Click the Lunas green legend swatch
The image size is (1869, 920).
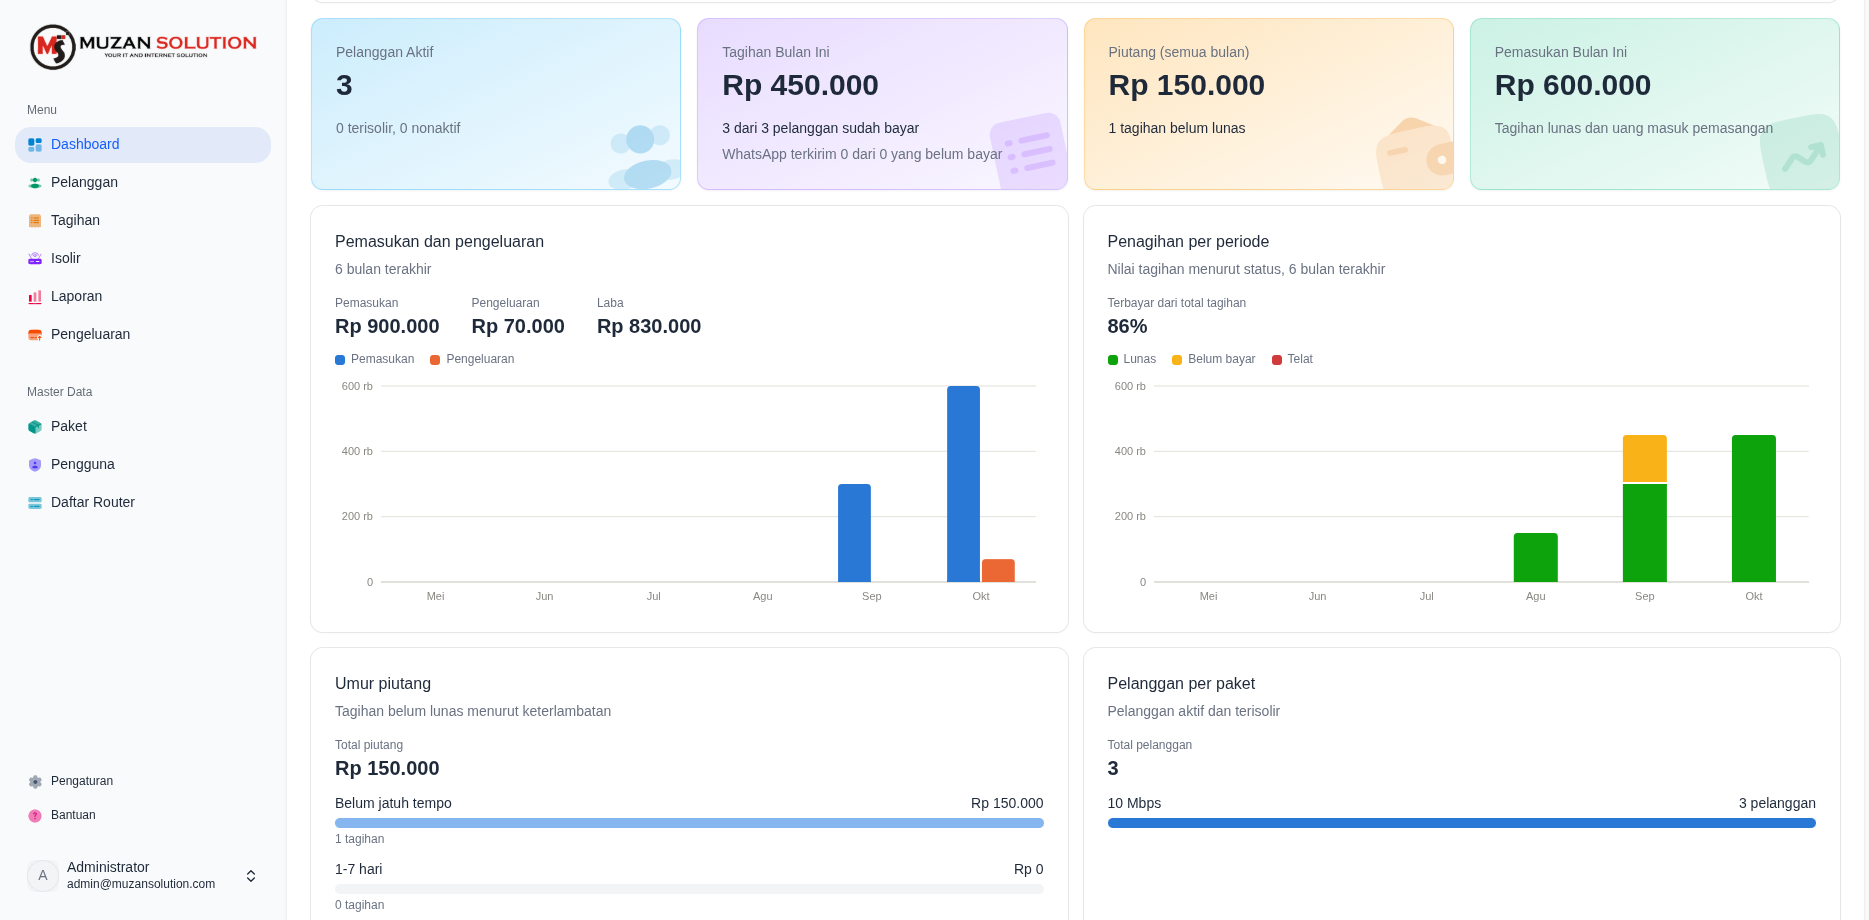1113,360
